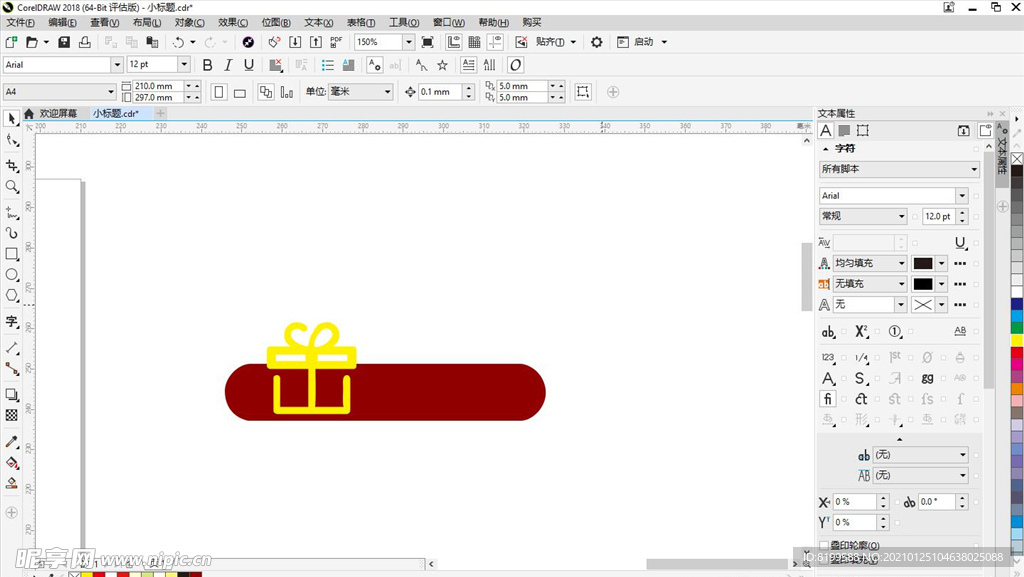Select the Crop tool
The width and height of the screenshot is (1024, 577).
pyautogui.click(x=12, y=165)
